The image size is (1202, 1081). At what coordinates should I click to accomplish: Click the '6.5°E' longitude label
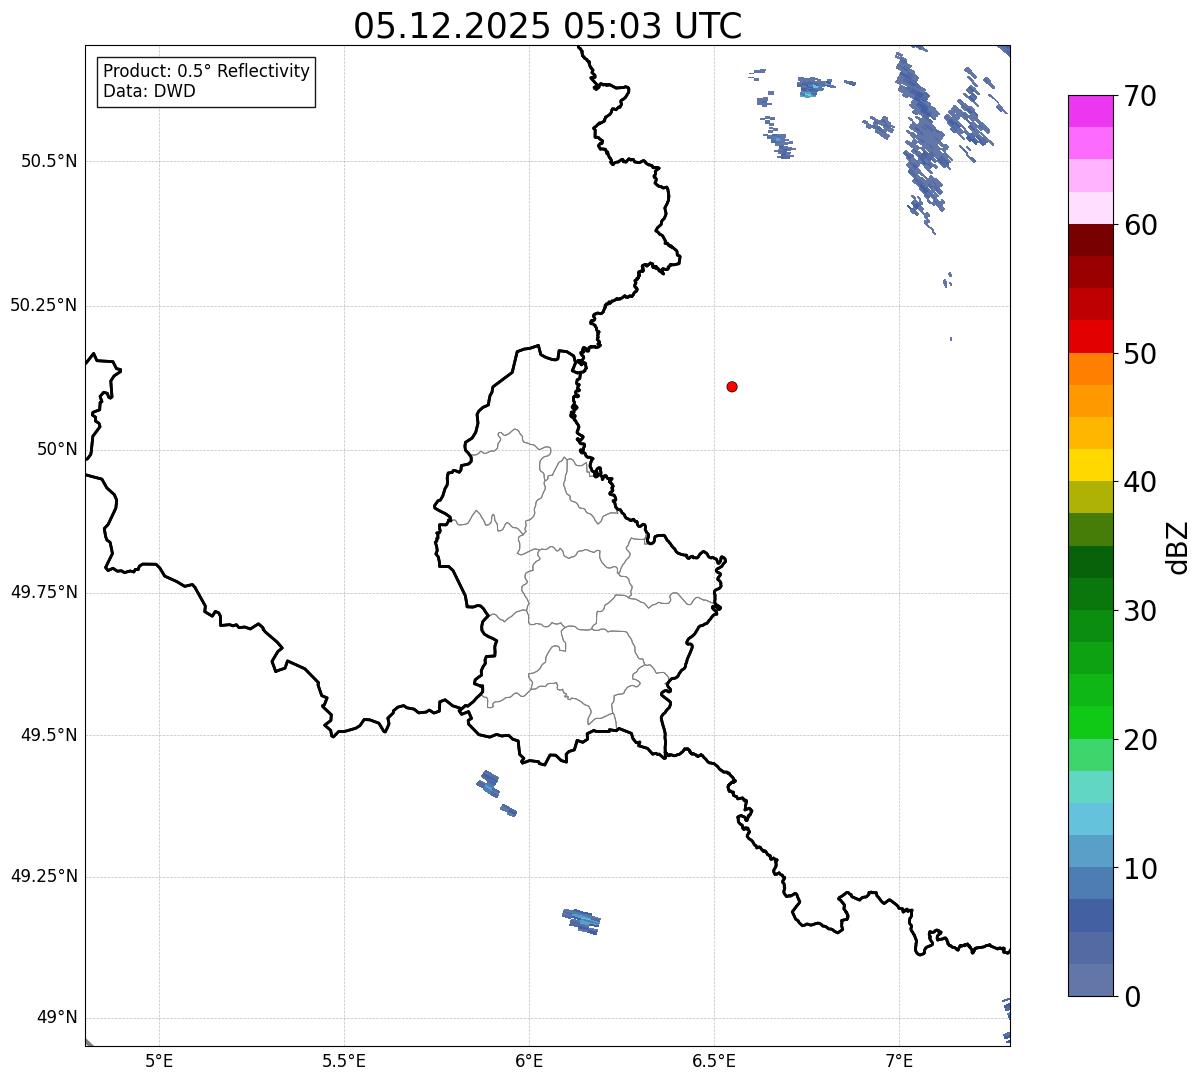point(714,1060)
